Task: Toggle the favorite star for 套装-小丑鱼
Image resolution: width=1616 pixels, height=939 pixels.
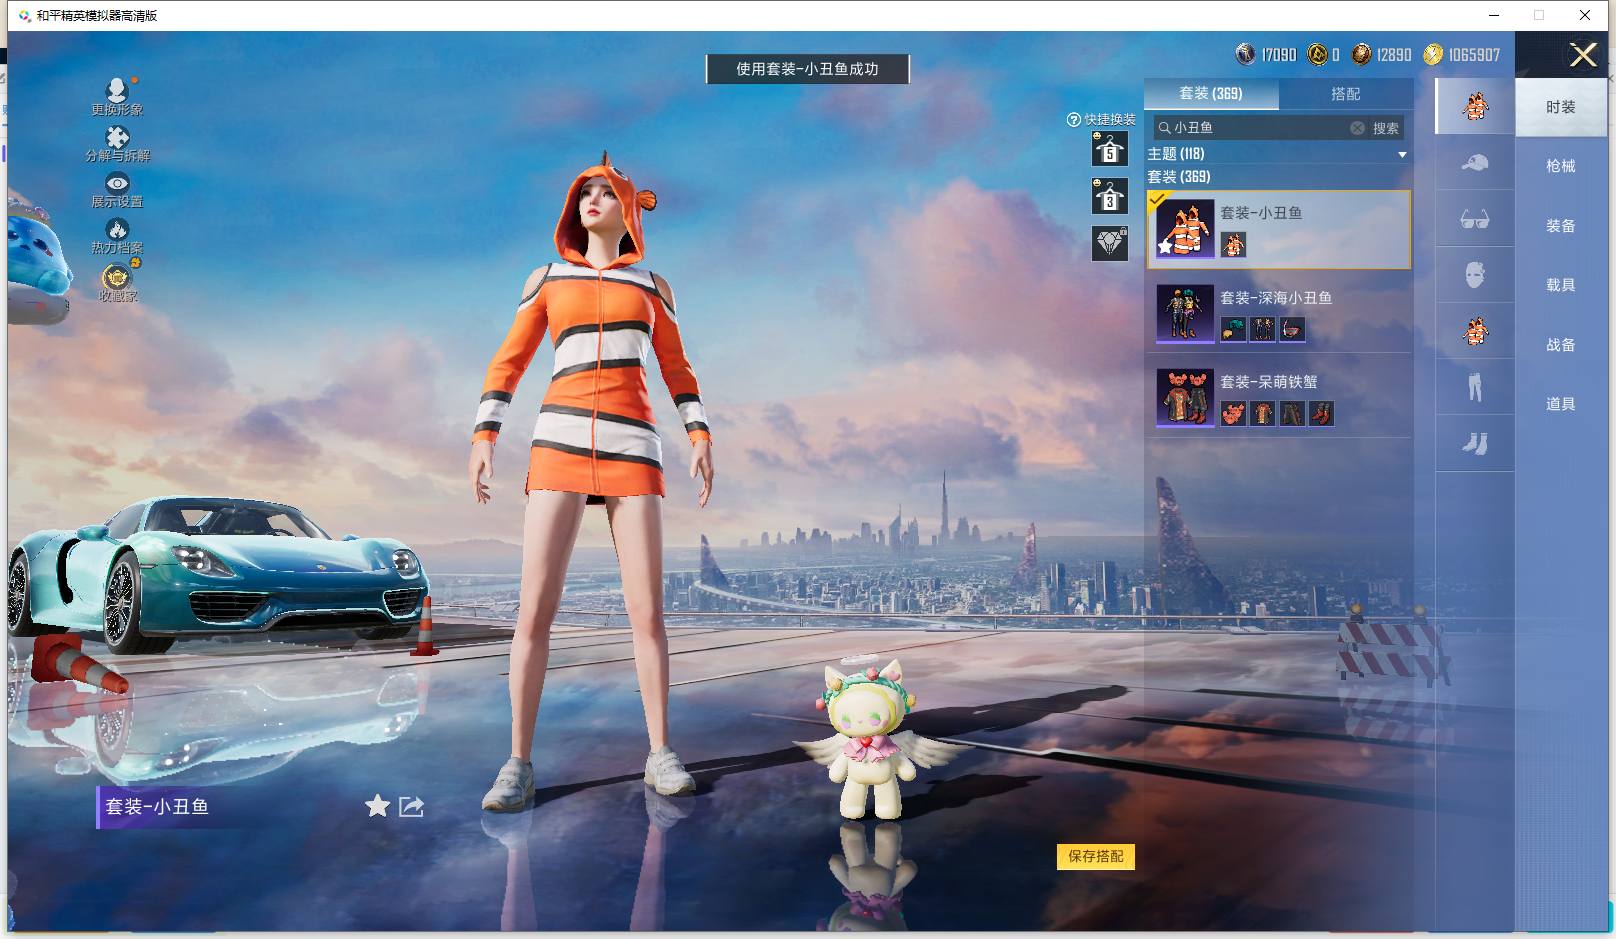Action: click(x=377, y=806)
